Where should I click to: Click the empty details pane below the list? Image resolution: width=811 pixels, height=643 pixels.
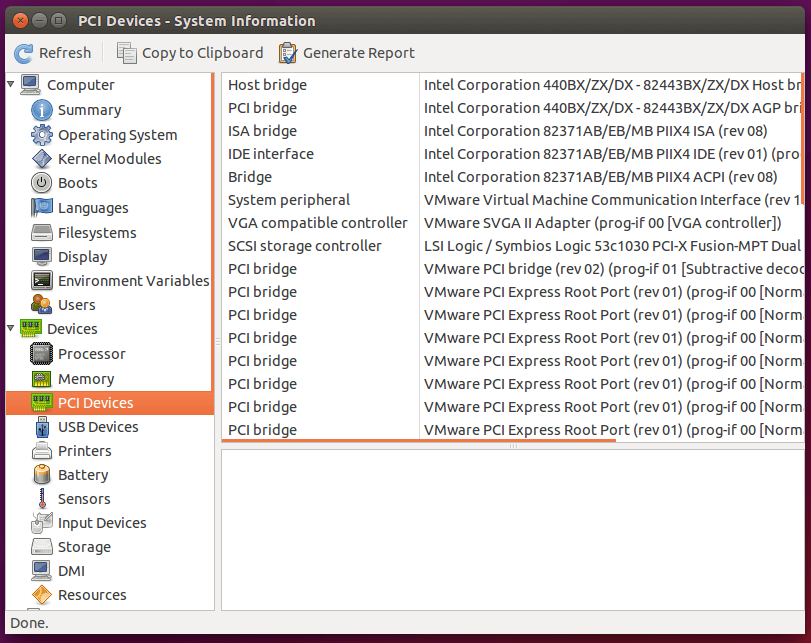[513, 530]
